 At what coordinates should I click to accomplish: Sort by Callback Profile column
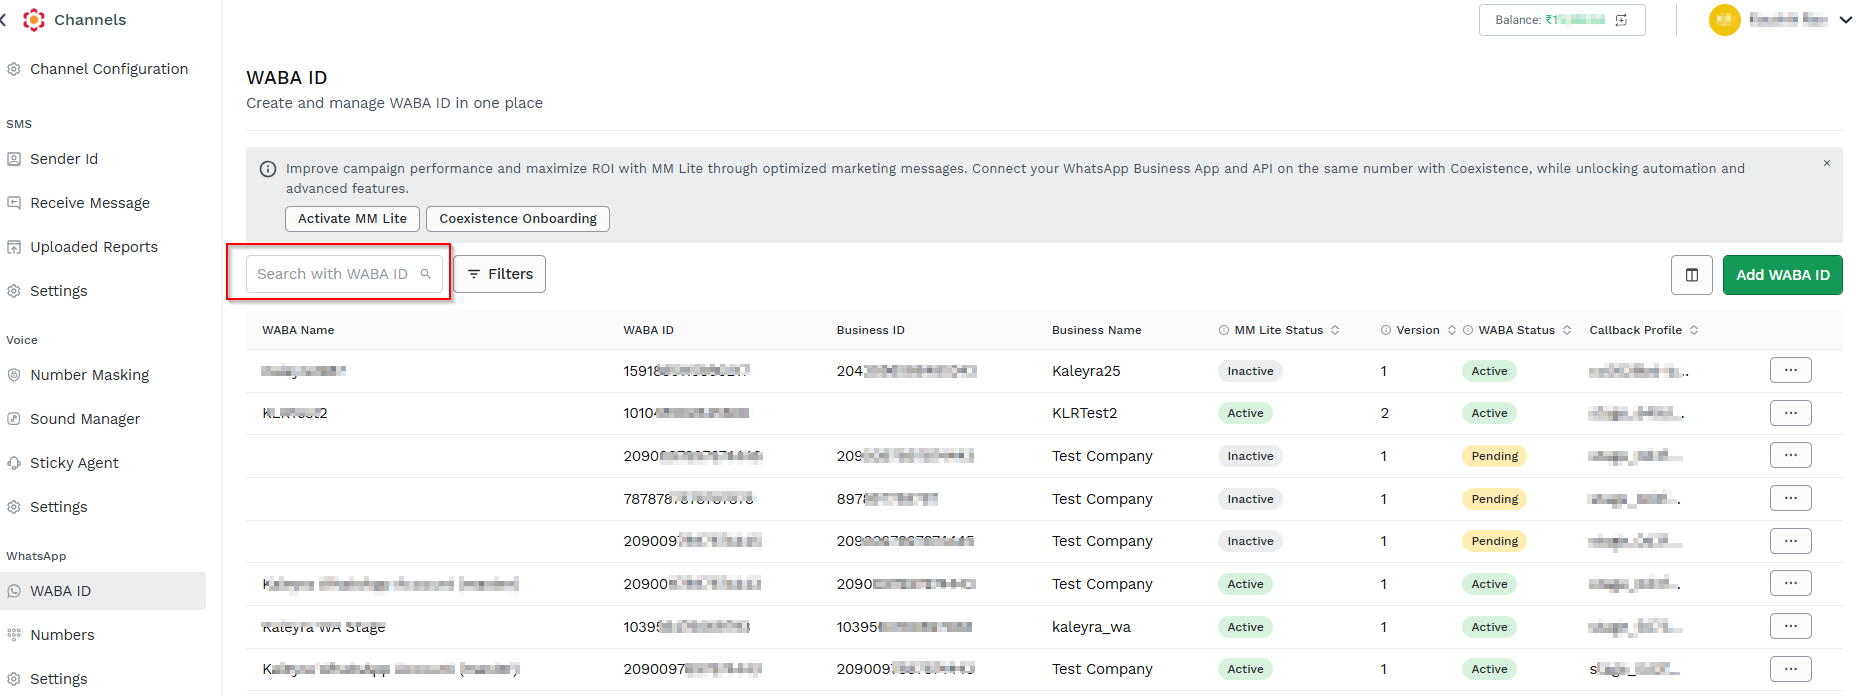(x=1693, y=330)
